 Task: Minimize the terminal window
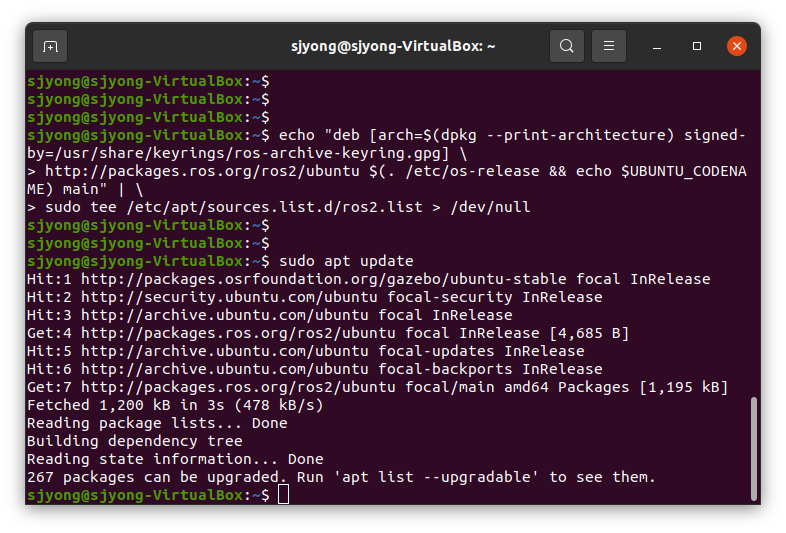click(x=657, y=46)
